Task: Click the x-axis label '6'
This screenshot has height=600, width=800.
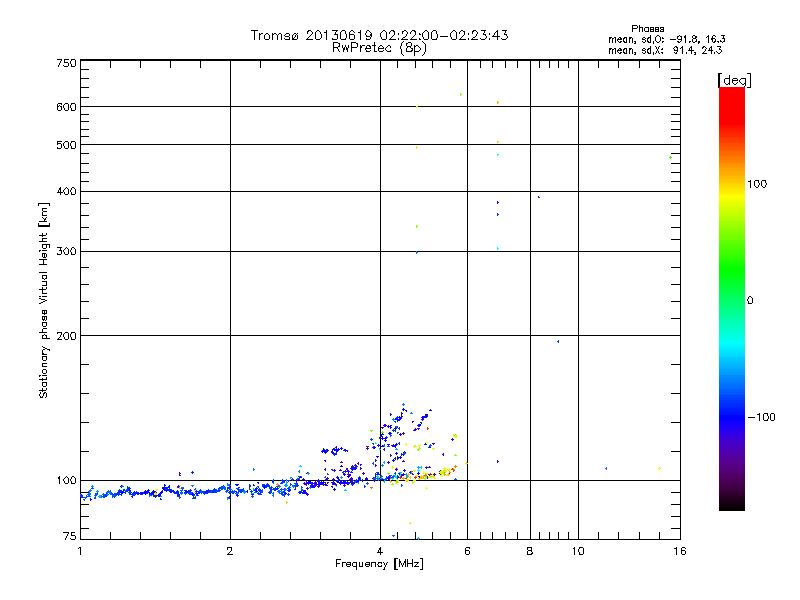Action: [x=467, y=551]
